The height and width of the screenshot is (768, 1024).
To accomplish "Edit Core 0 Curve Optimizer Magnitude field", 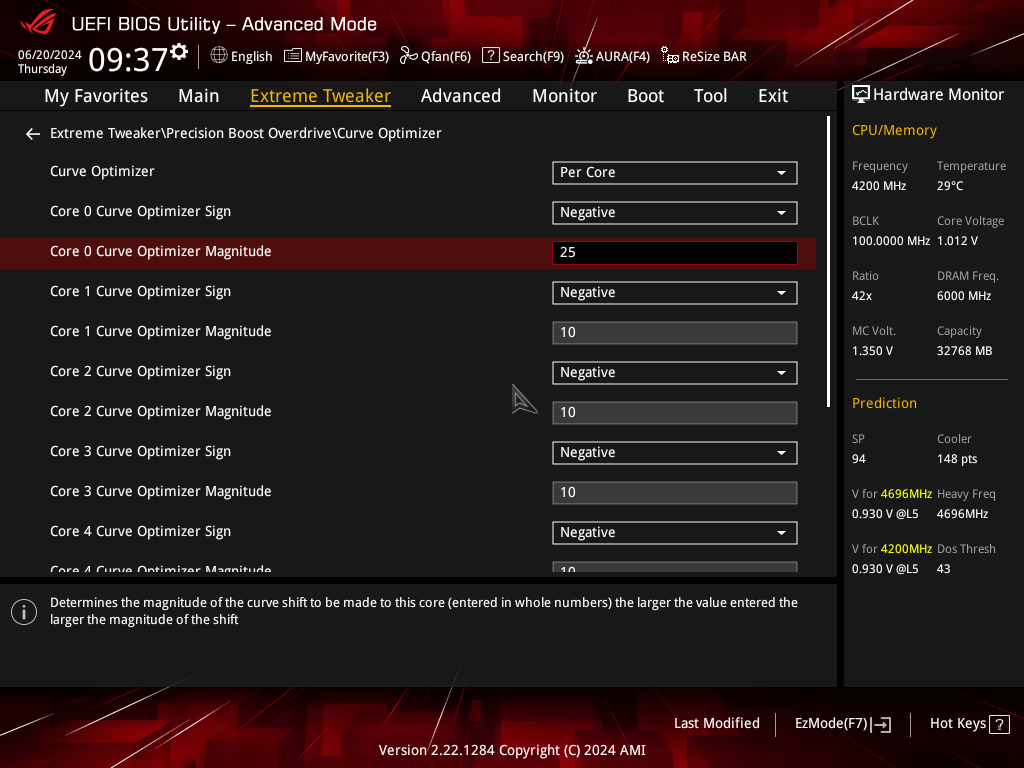I will point(675,253).
